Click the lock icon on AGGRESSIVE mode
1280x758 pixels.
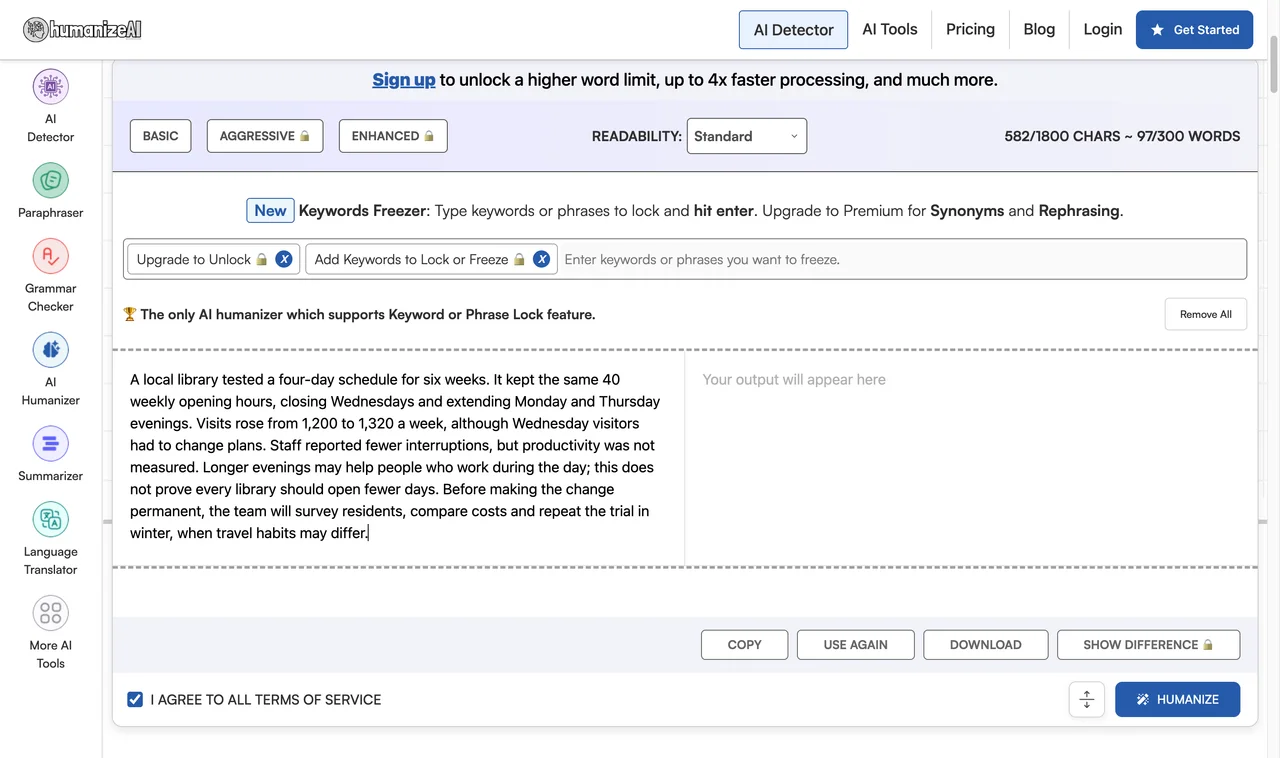[305, 136]
